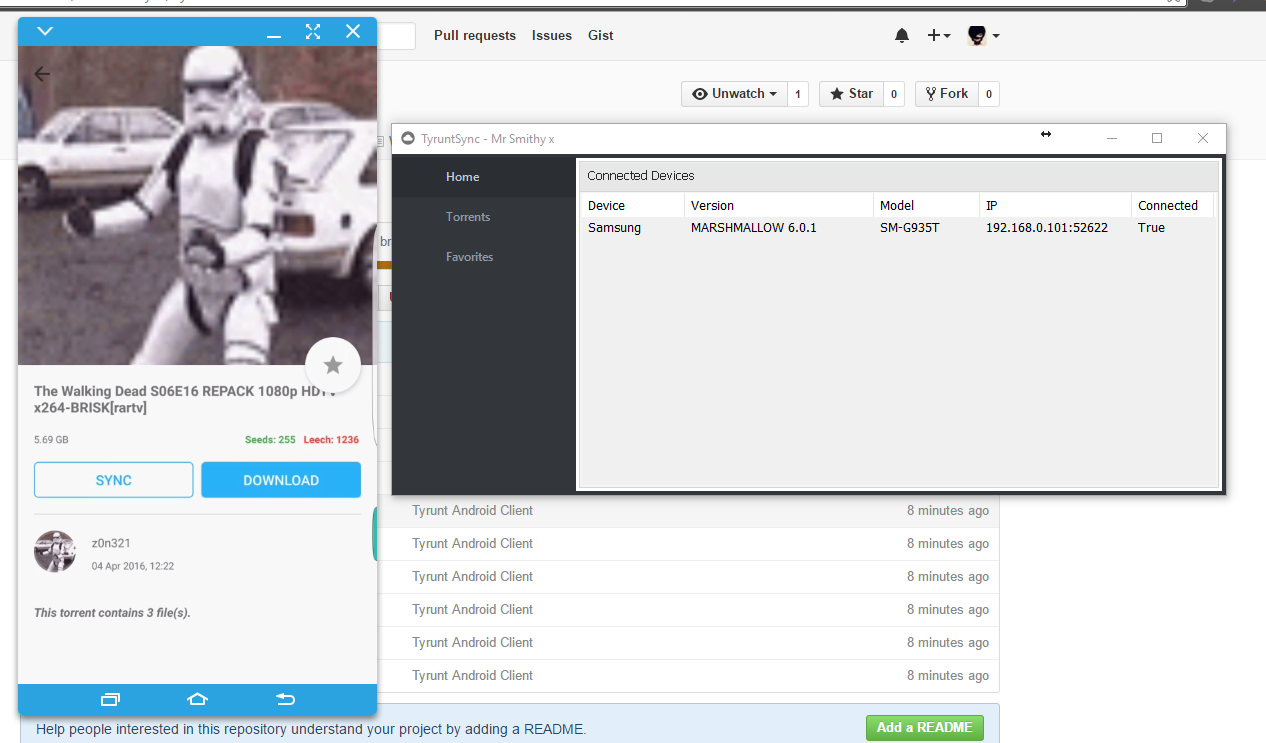Click the Leech: 1236 label
Image resolution: width=1266 pixels, height=743 pixels.
(333, 440)
